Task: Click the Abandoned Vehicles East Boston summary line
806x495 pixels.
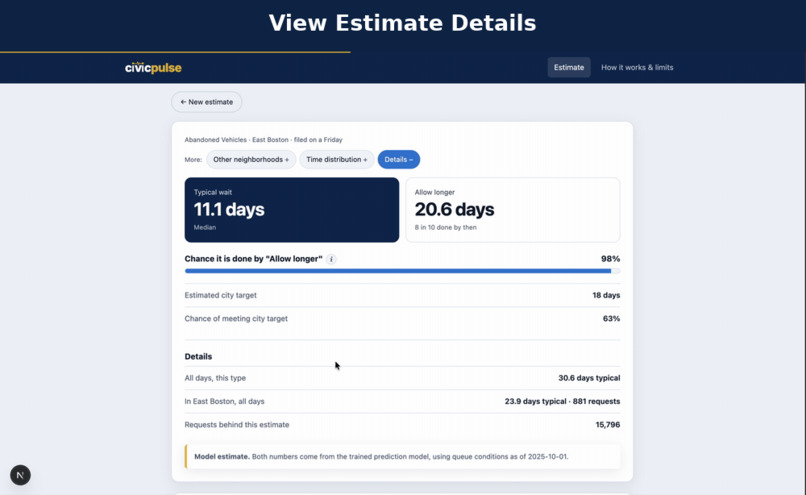Action: click(x=263, y=140)
